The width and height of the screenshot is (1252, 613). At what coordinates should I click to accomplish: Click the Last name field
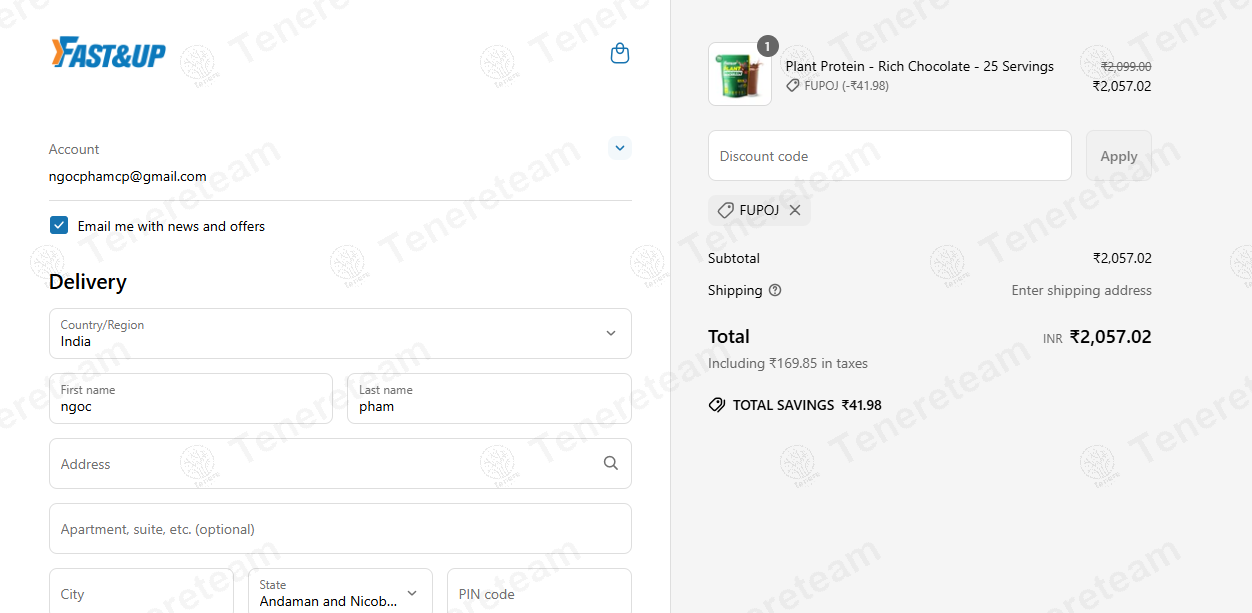[x=489, y=398]
